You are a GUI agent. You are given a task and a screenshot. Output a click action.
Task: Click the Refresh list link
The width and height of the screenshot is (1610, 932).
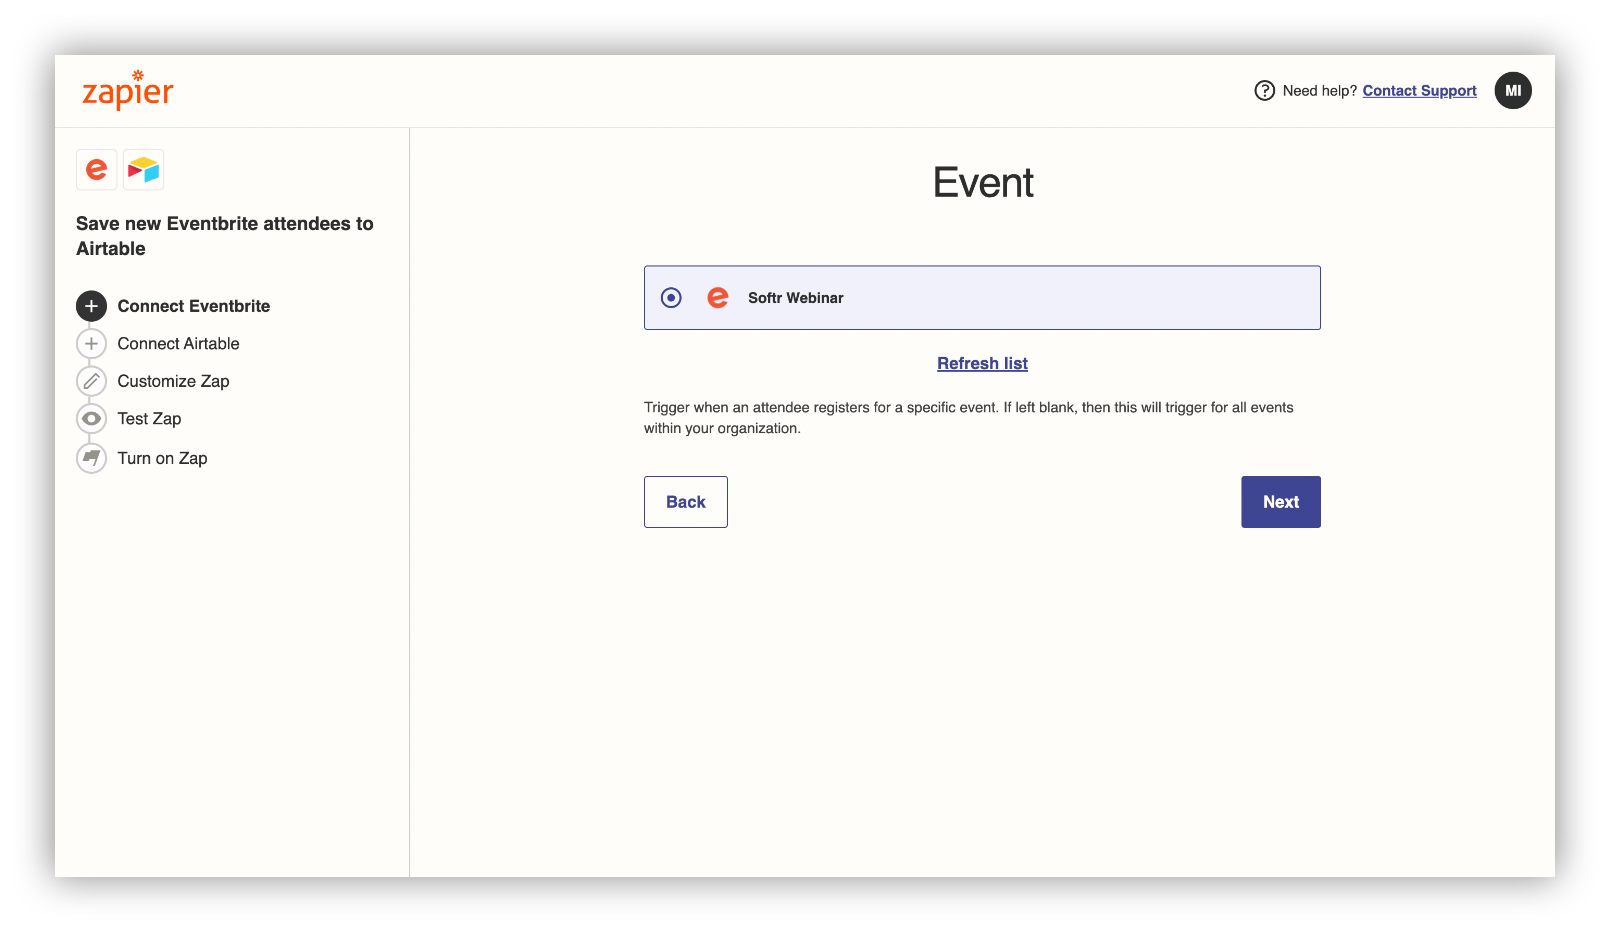pyautogui.click(x=982, y=364)
